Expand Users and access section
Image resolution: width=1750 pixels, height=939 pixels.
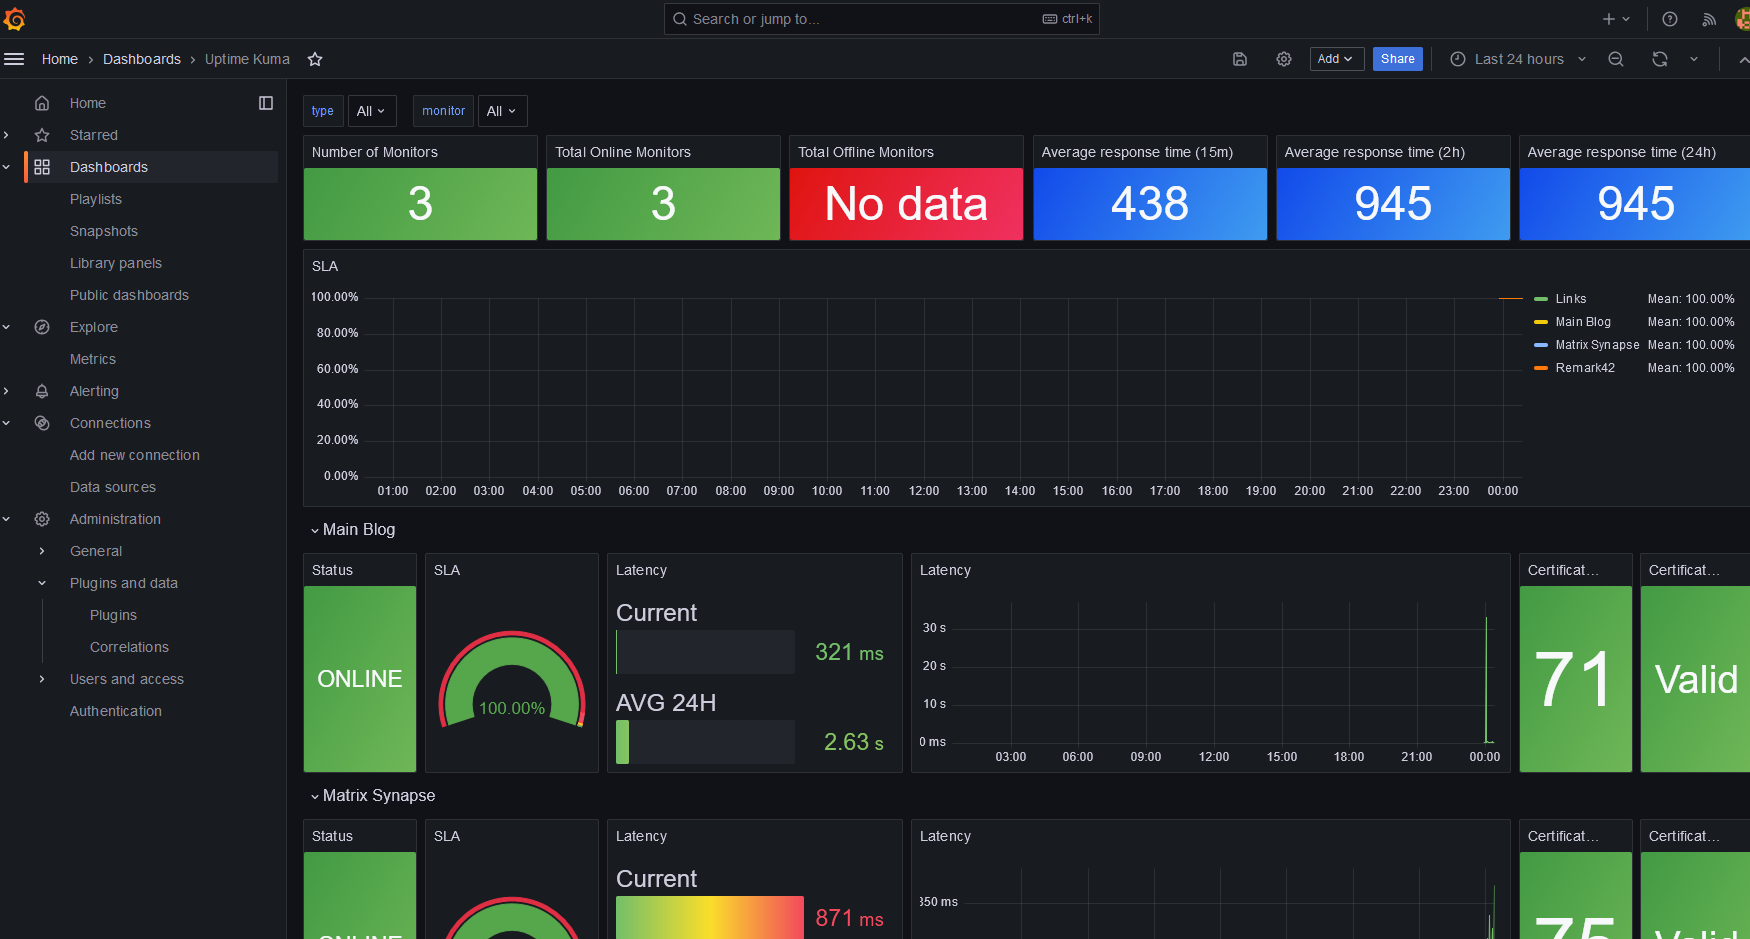coord(42,679)
